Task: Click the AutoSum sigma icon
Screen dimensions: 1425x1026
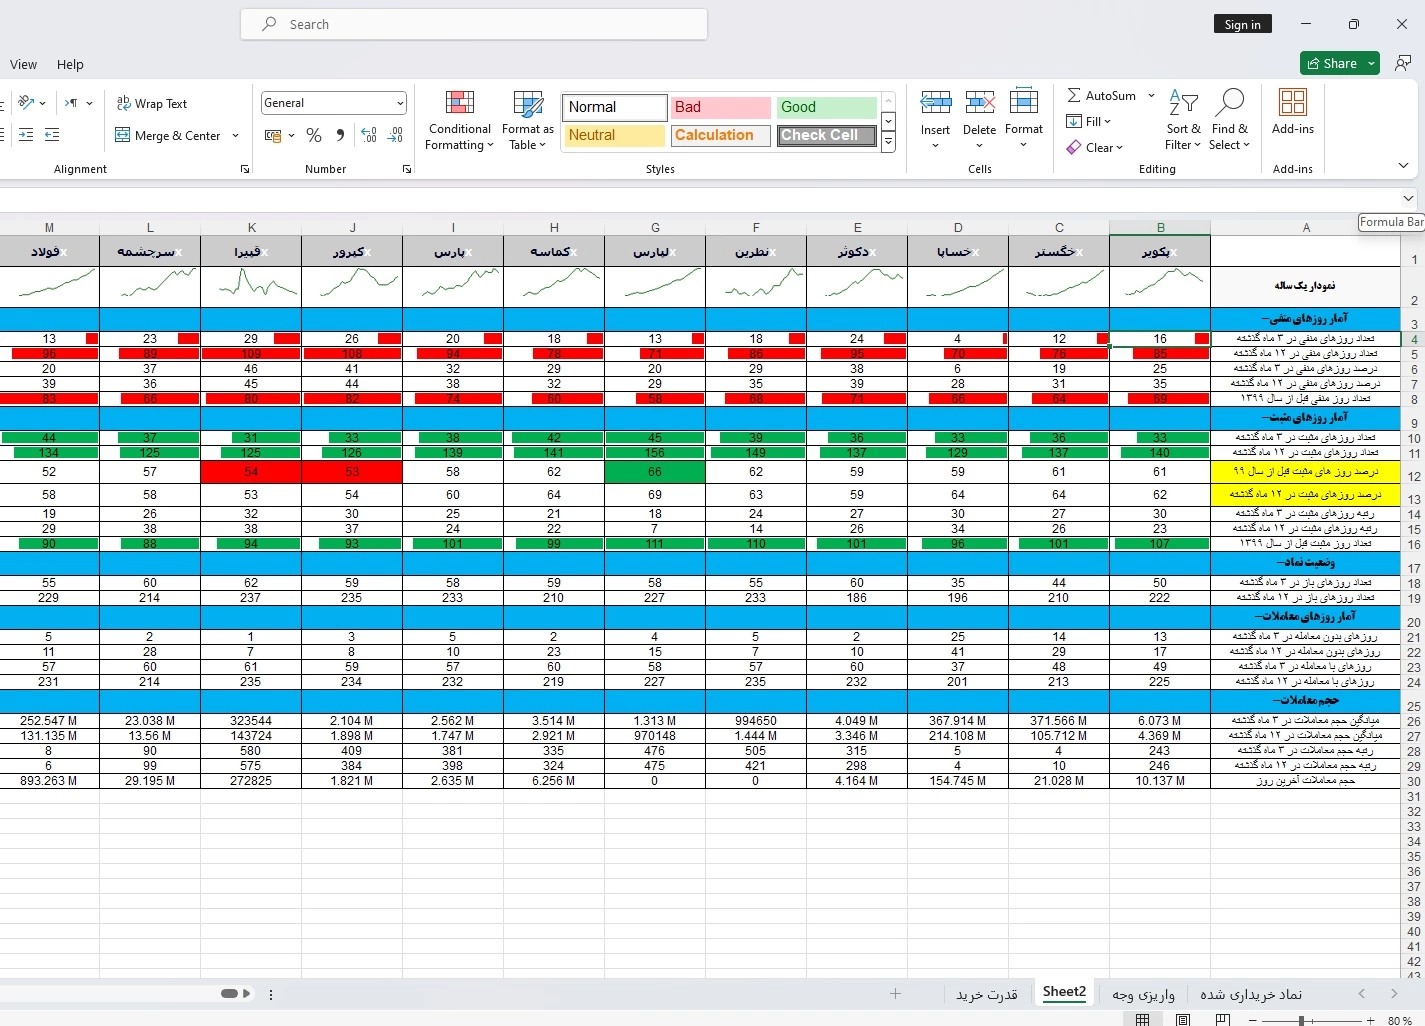Action: pyautogui.click(x=1074, y=96)
